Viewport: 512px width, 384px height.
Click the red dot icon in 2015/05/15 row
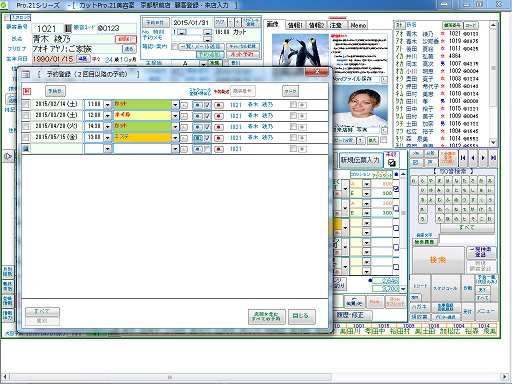pyautogui.click(x=219, y=138)
